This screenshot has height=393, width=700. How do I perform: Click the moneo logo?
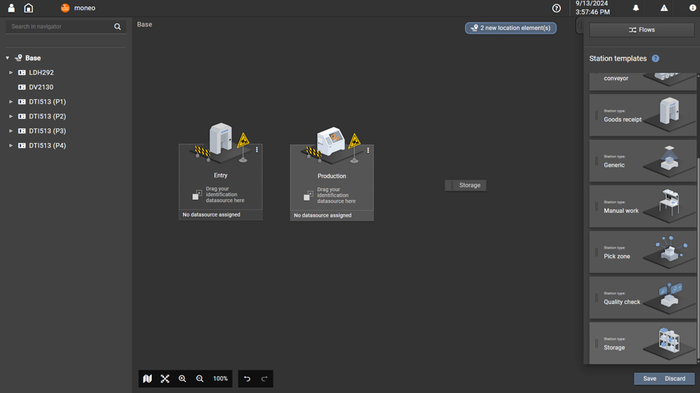65,8
